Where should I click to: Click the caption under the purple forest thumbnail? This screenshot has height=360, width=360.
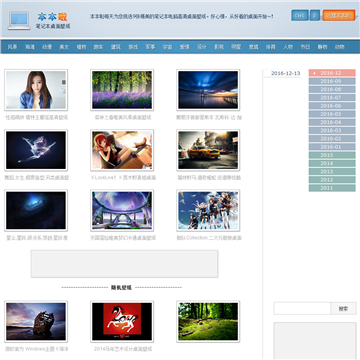pos(123,117)
